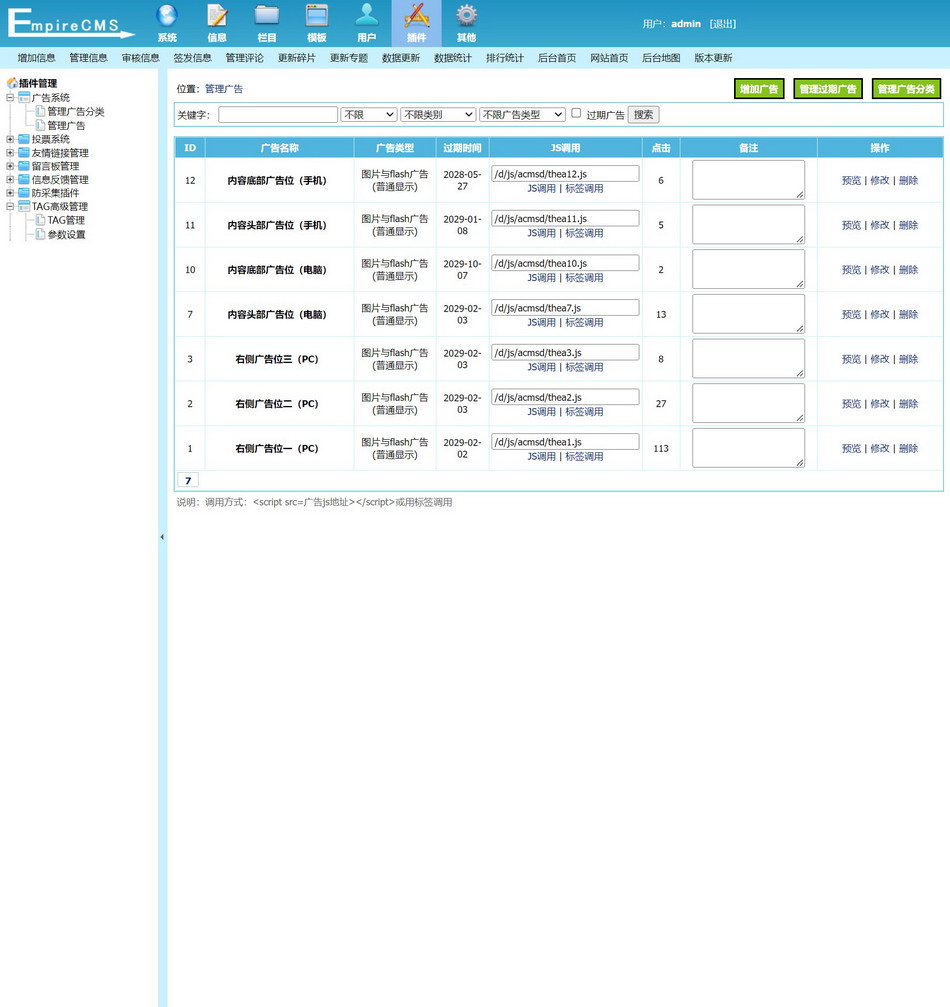Open the 栏目 folder icon
The image size is (950, 1007).
coord(267,16)
